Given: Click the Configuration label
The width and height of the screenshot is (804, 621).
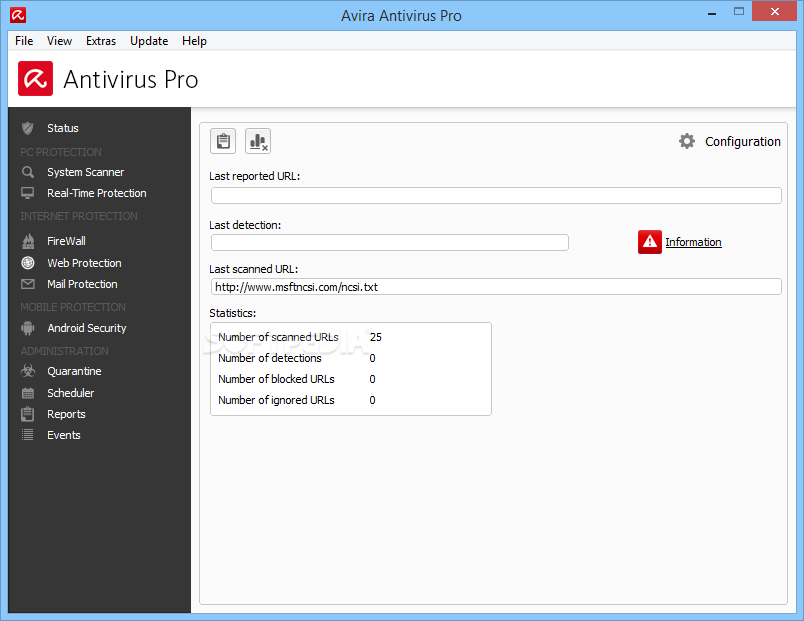Looking at the screenshot, I should click(742, 142).
